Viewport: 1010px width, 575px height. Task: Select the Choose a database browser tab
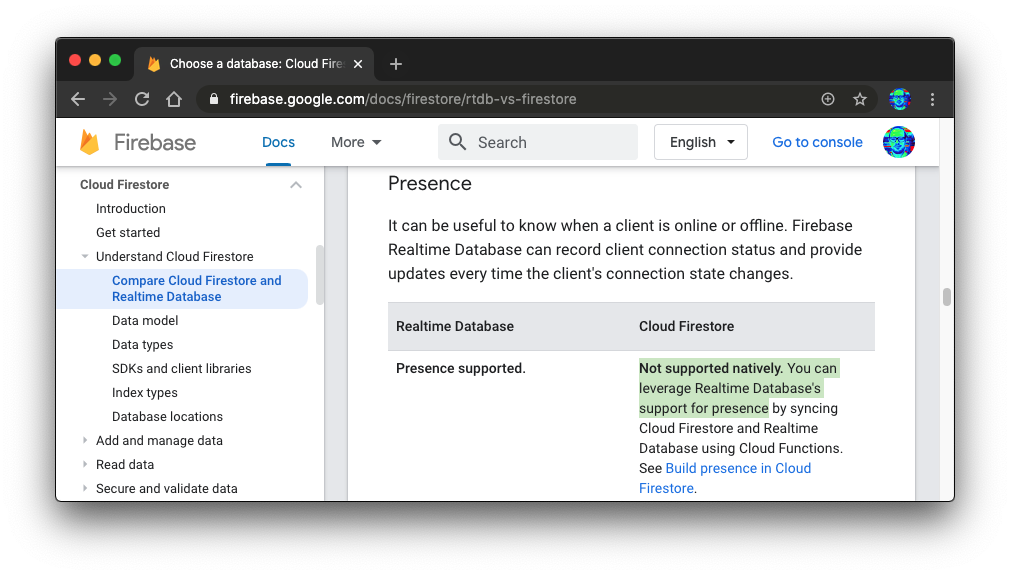pos(254,64)
